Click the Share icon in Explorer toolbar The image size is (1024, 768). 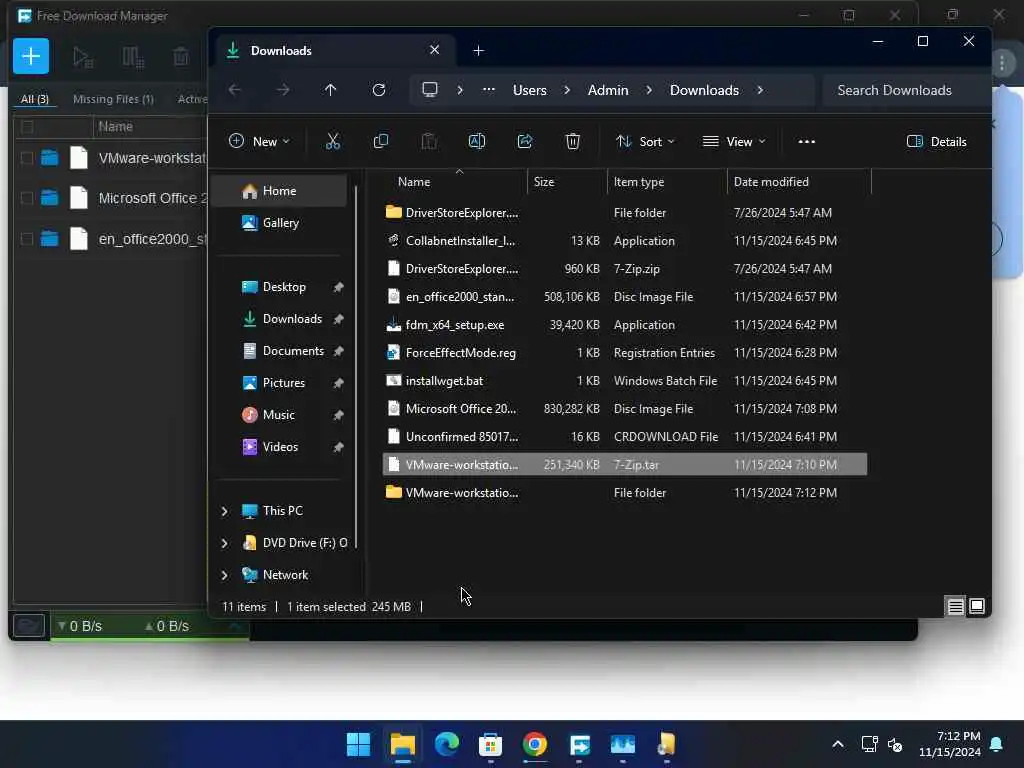525,141
